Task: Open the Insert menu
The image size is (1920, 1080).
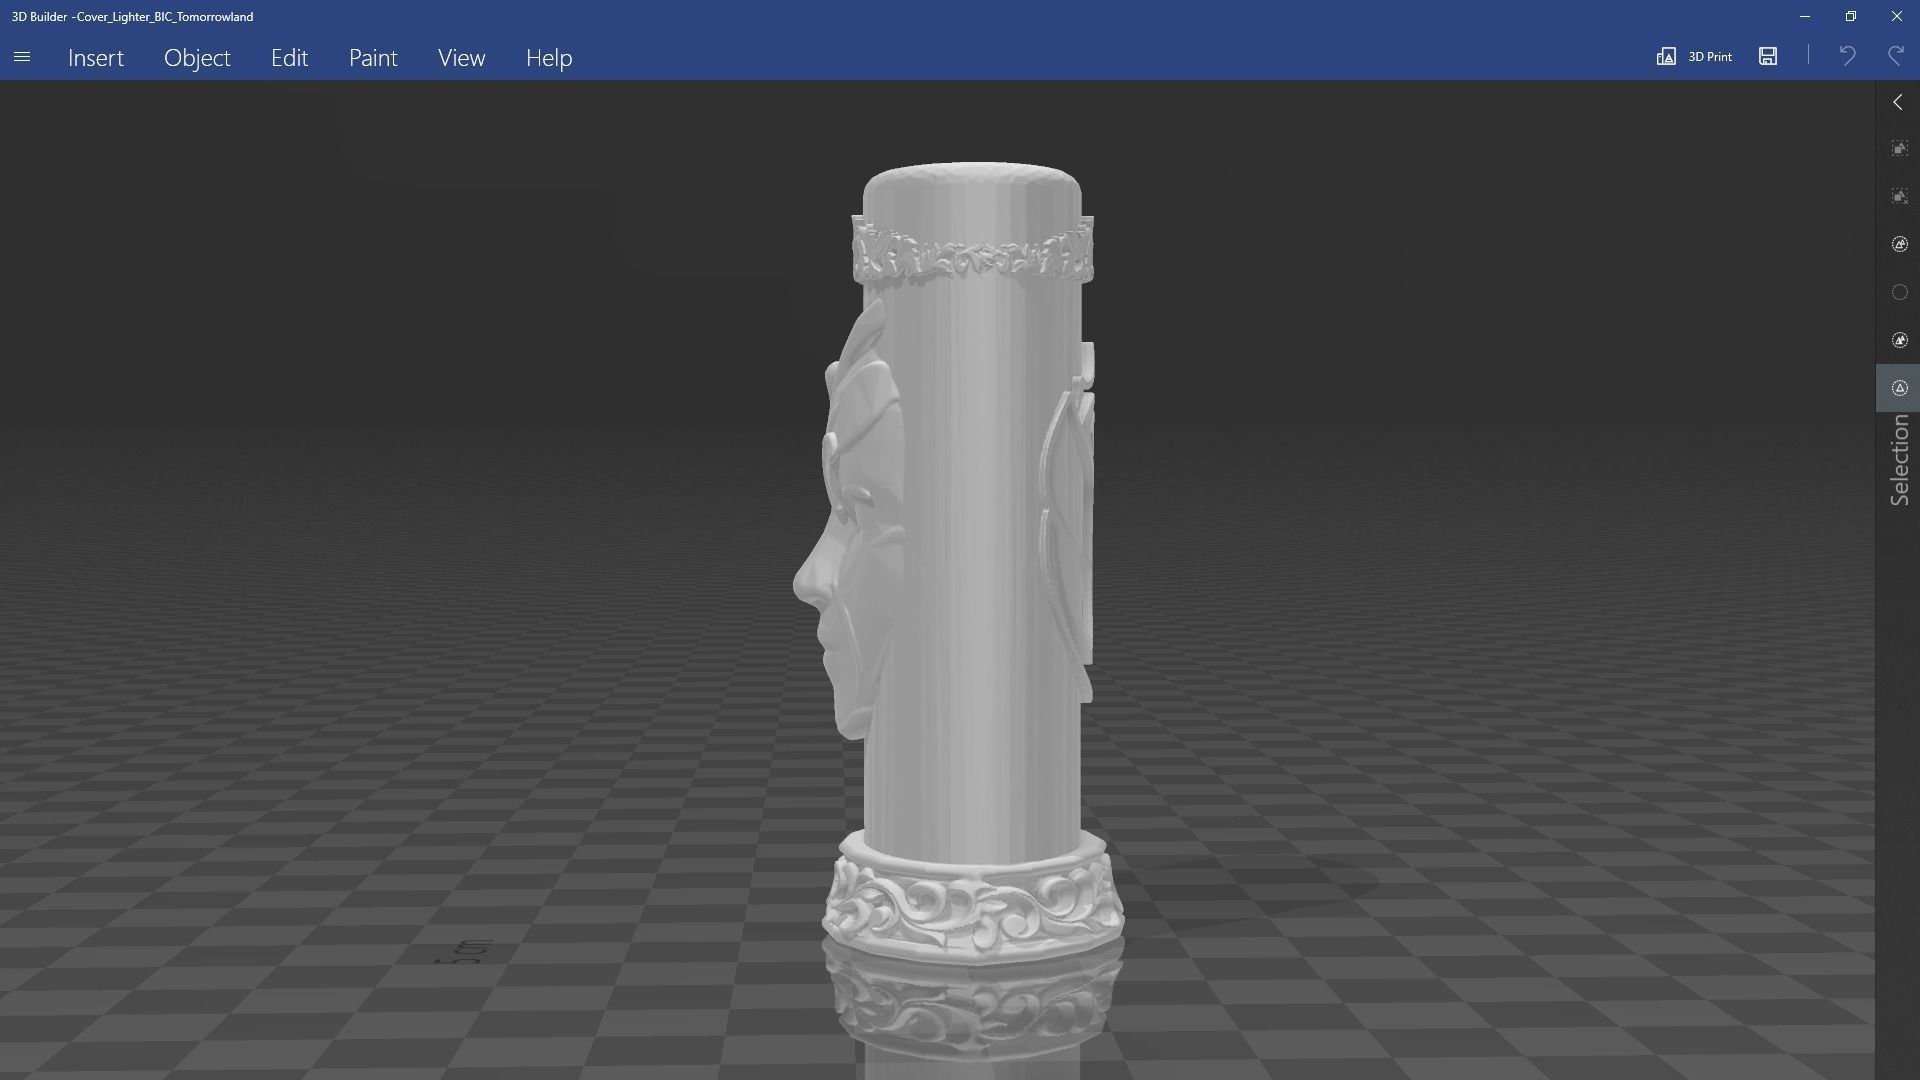Action: coord(96,58)
